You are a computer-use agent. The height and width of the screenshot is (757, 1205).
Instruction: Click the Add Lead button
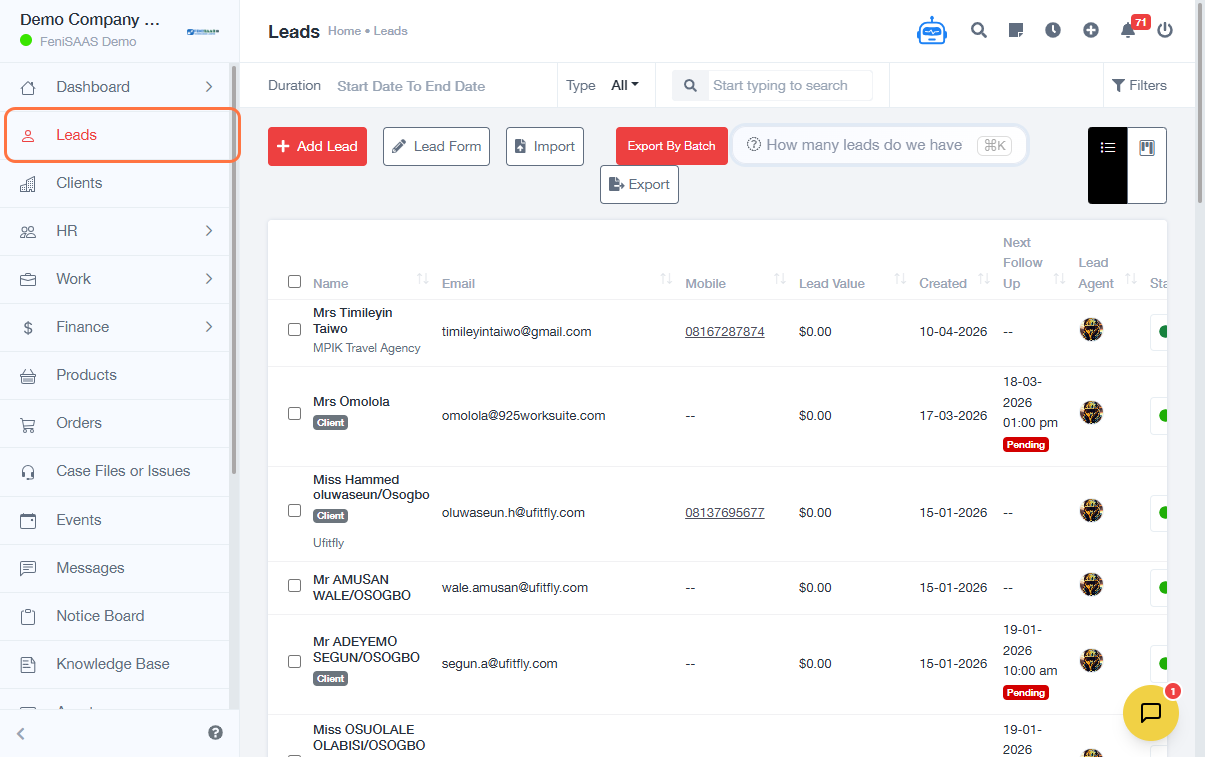tap(317, 146)
